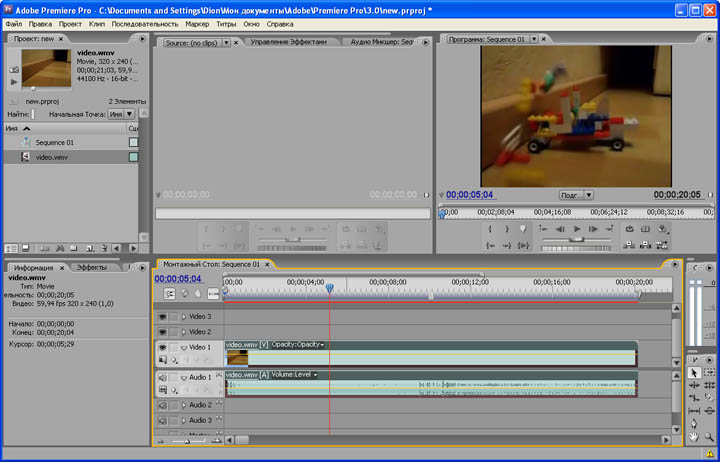Toggle the lock box for Audio 1 track
This screenshot has width=720, height=462.
[173, 377]
